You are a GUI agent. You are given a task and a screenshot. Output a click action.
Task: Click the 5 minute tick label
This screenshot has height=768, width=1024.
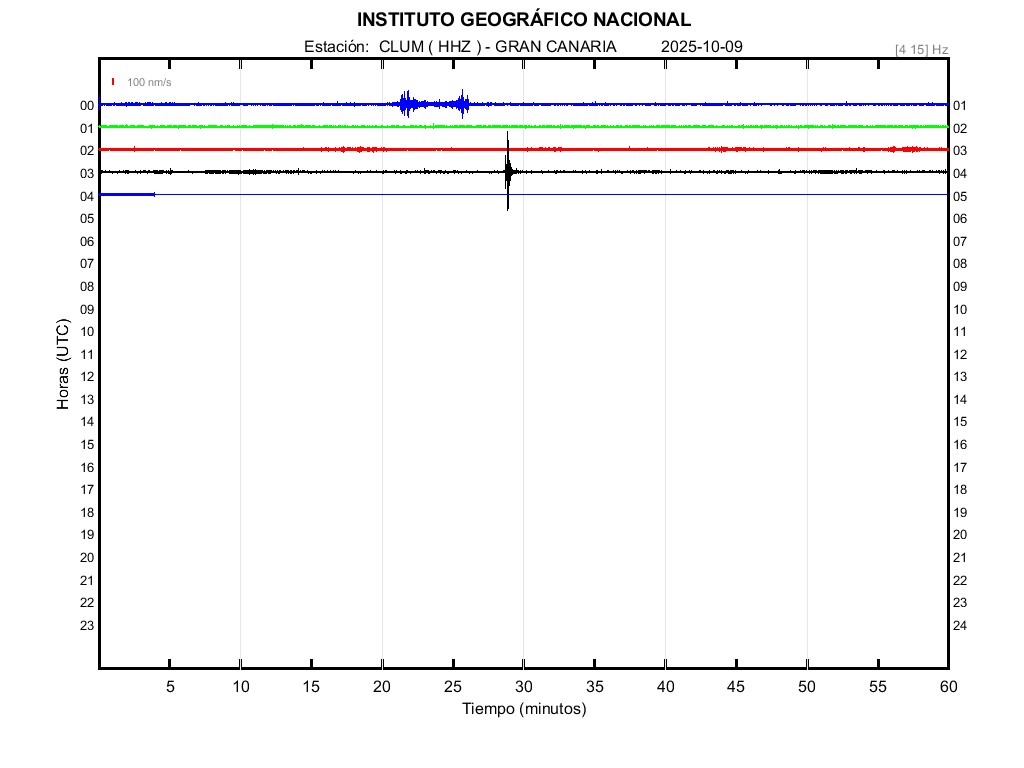pos(170,686)
